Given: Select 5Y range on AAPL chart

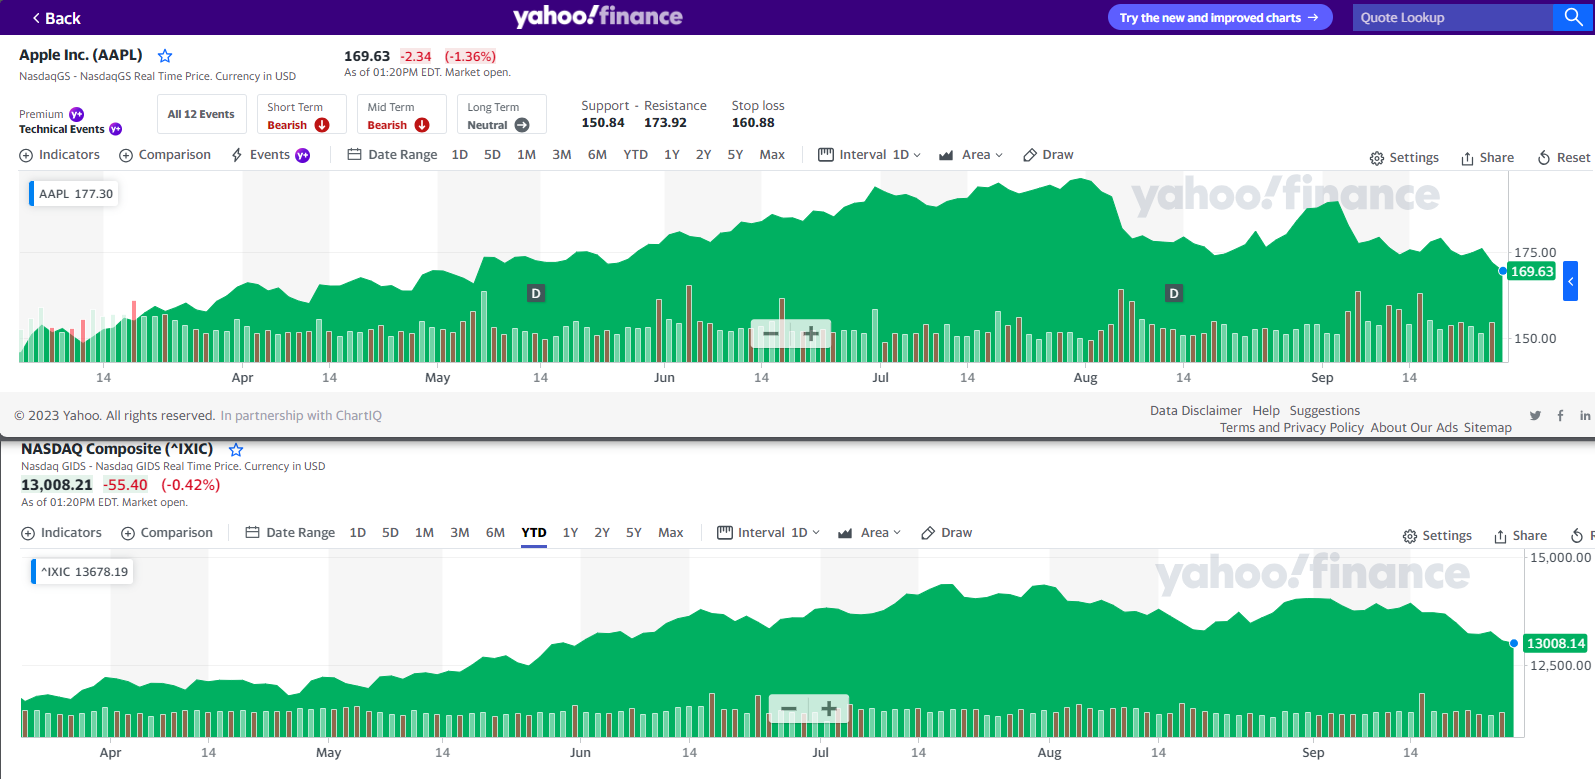Looking at the screenshot, I should pos(735,155).
